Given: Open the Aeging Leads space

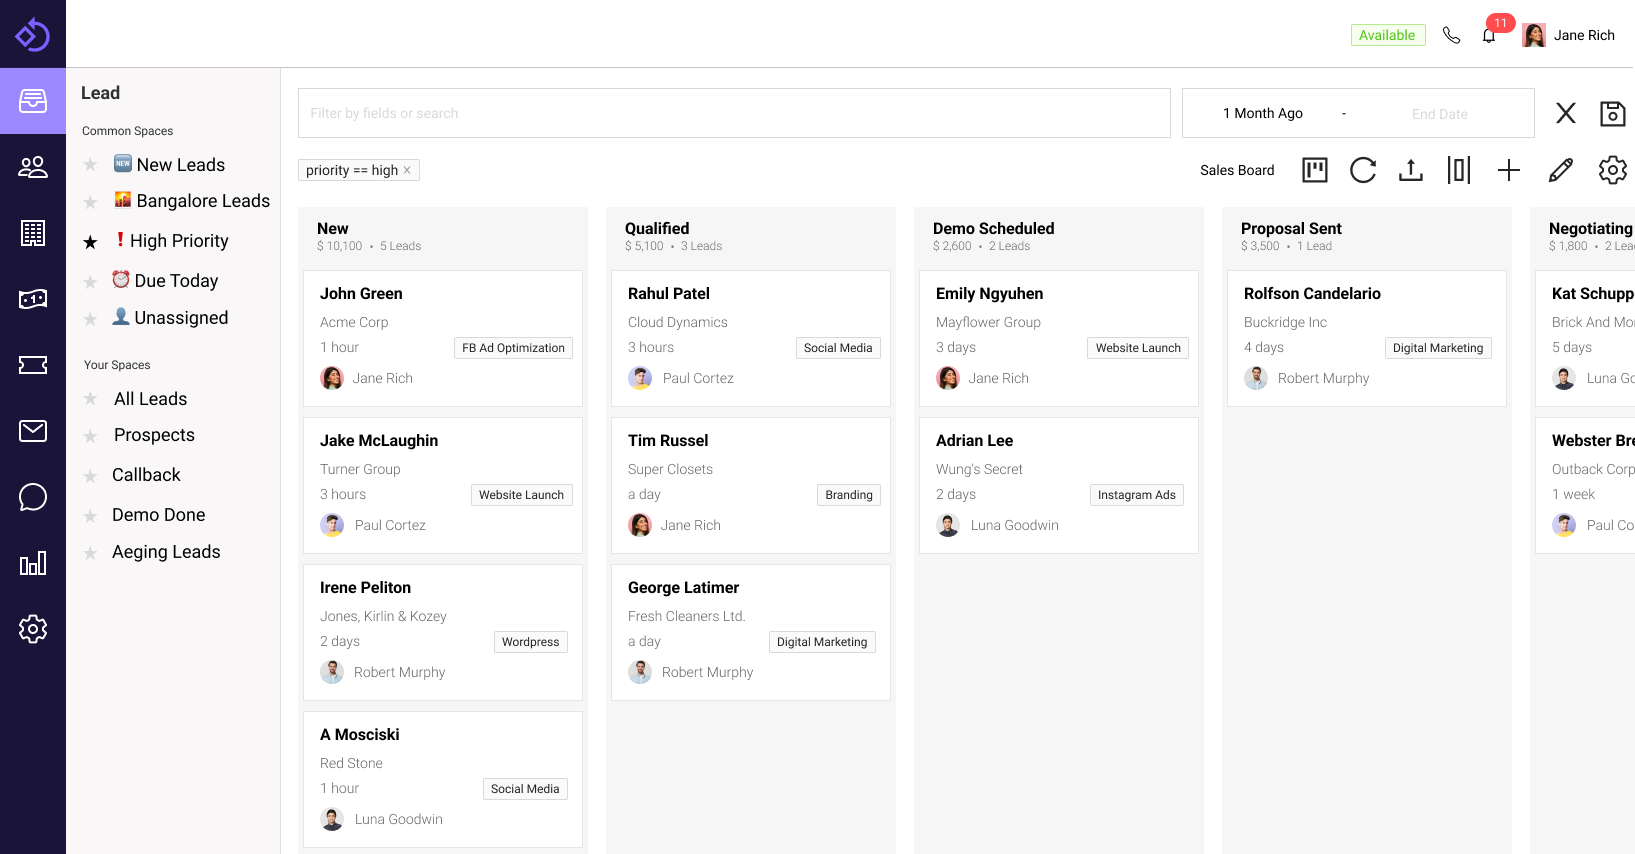Looking at the screenshot, I should [166, 552].
